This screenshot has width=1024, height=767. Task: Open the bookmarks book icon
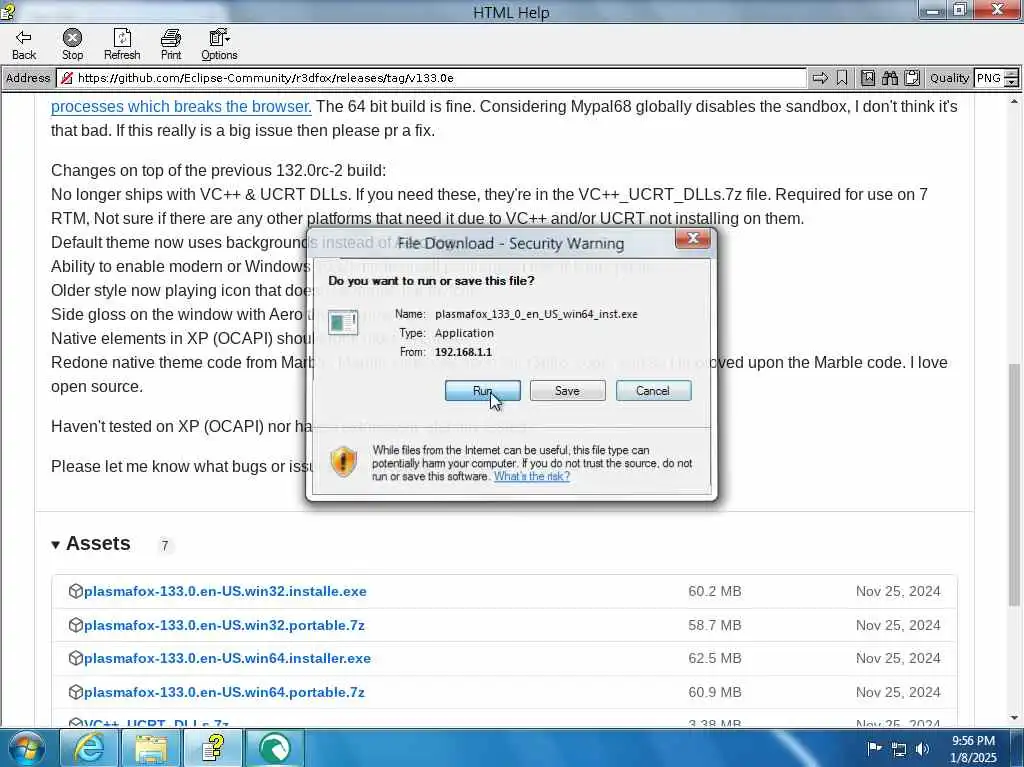(x=868, y=78)
